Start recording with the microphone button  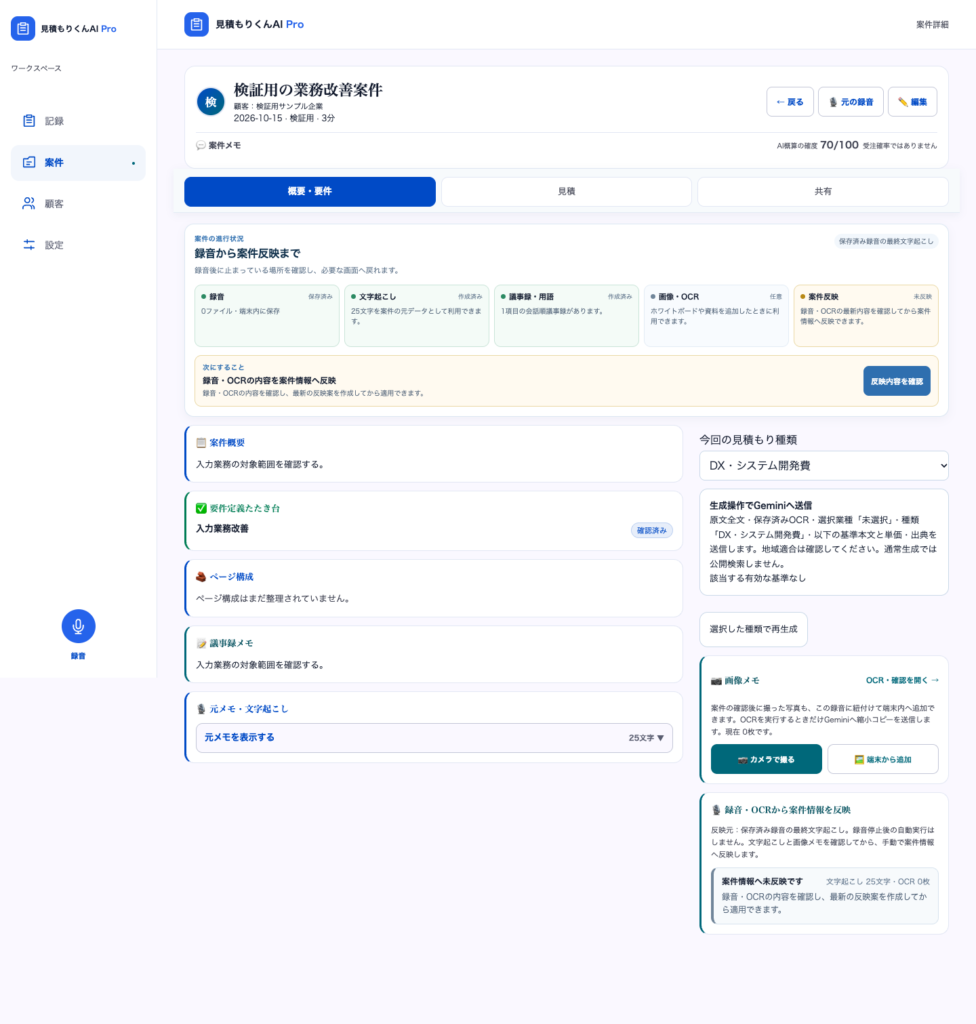click(x=78, y=626)
